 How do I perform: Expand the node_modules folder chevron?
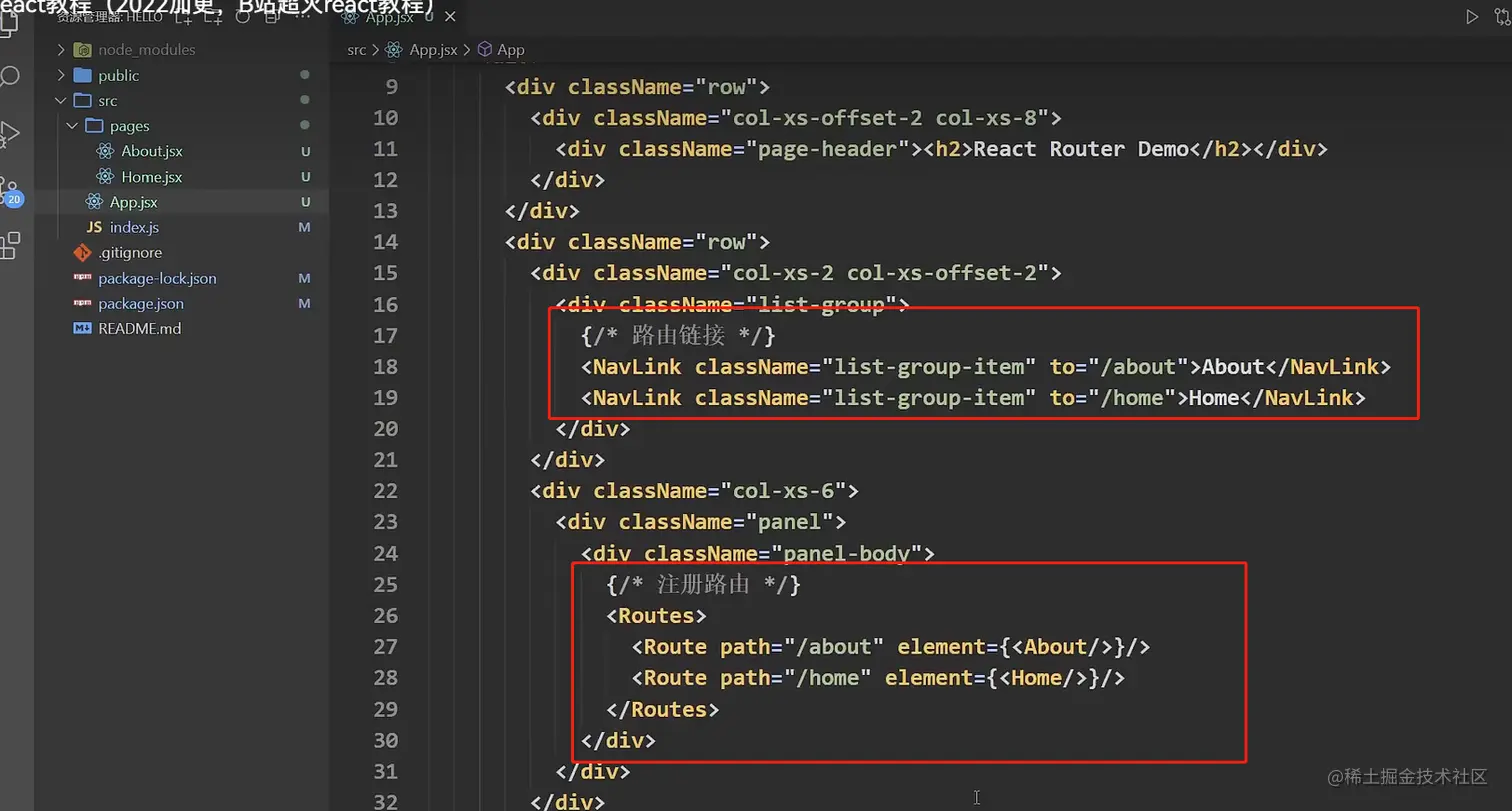pos(61,50)
